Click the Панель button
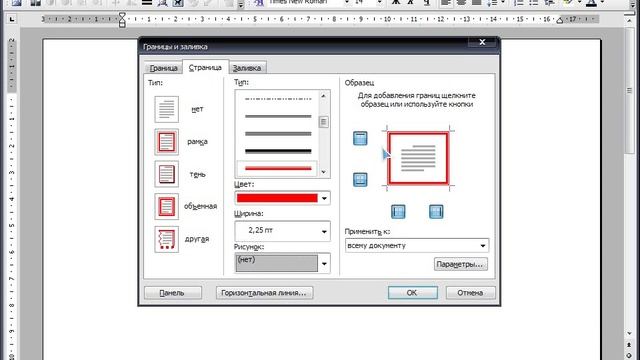This screenshot has width=640, height=360. [173, 293]
